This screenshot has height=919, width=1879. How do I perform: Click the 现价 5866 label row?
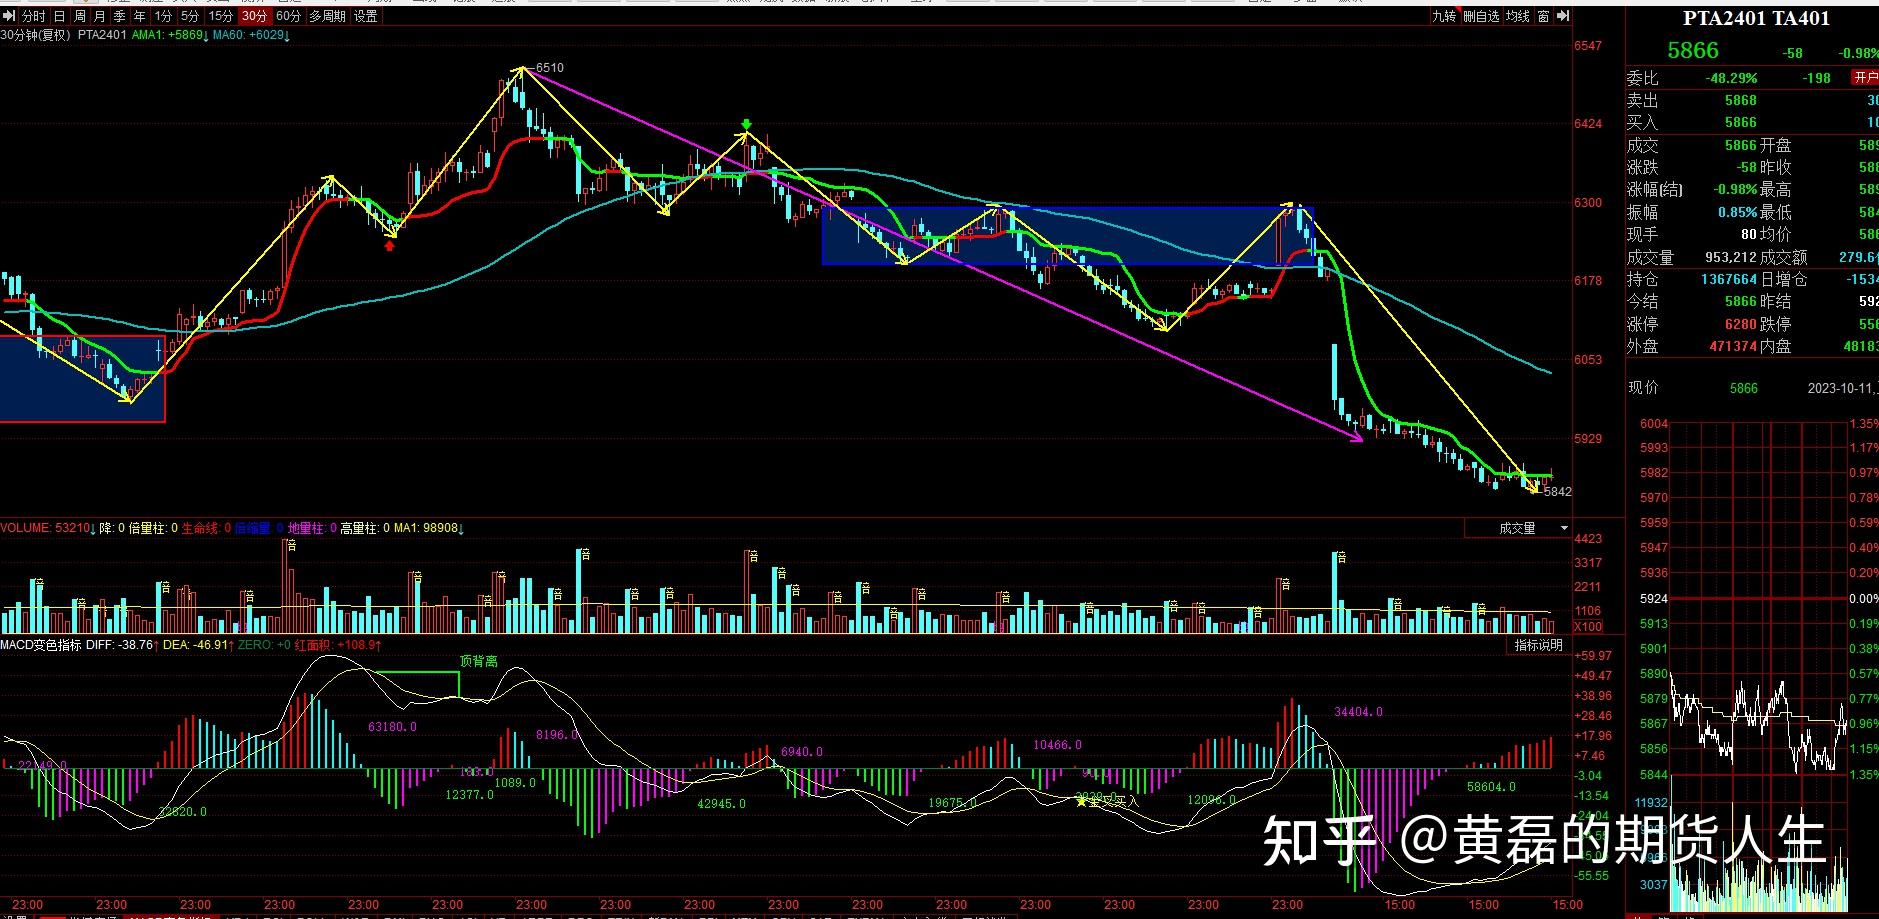pos(1692,388)
